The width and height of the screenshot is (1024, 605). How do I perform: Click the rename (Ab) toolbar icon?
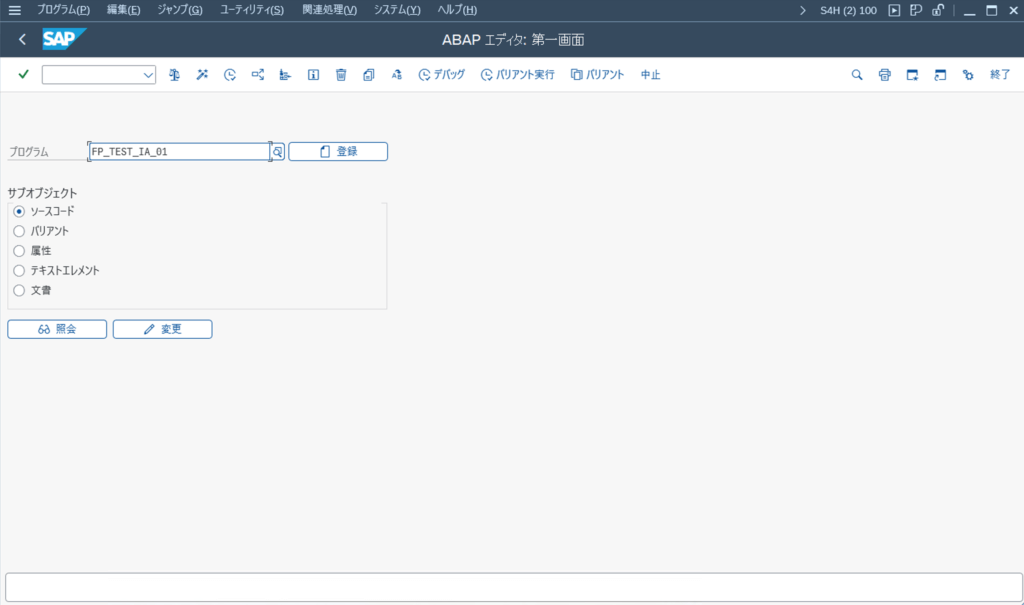pyautogui.click(x=397, y=74)
